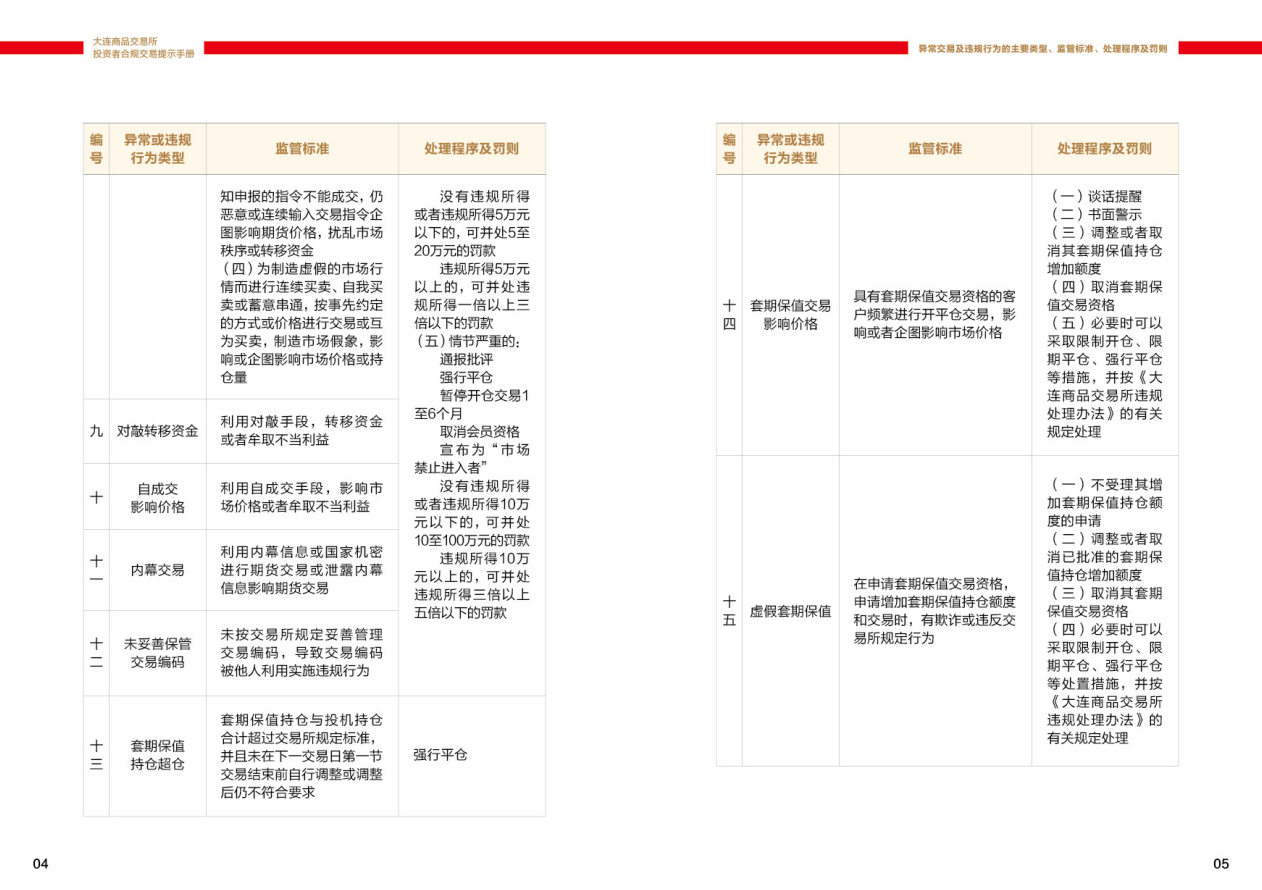Screen dimensions: 1262x890
Task: Click the 利用内幕信息或国家机密 standard description
Action: coord(302,570)
